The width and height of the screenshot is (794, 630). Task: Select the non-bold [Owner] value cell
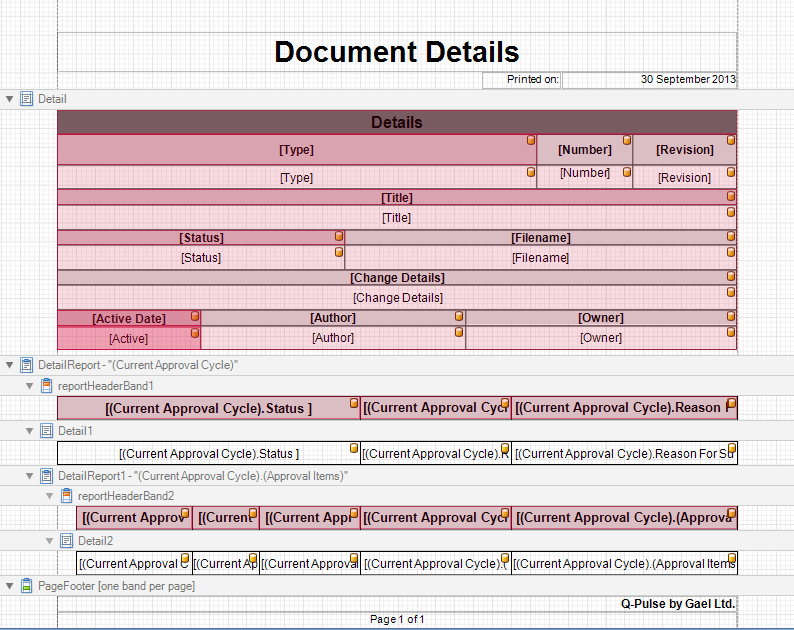point(601,337)
